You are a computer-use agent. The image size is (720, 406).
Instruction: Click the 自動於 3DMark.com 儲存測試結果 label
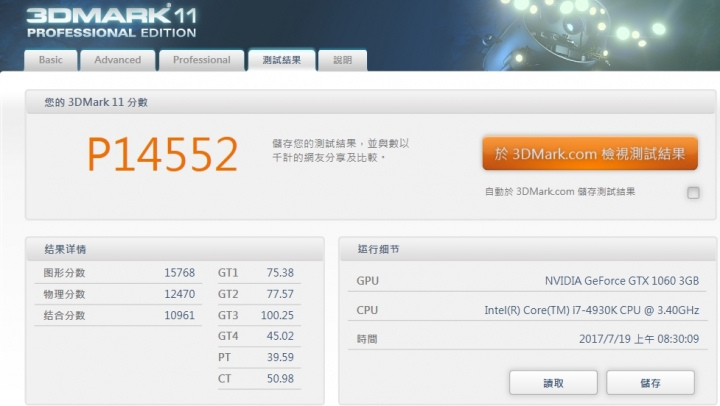pyautogui.click(x=560, y=192)
